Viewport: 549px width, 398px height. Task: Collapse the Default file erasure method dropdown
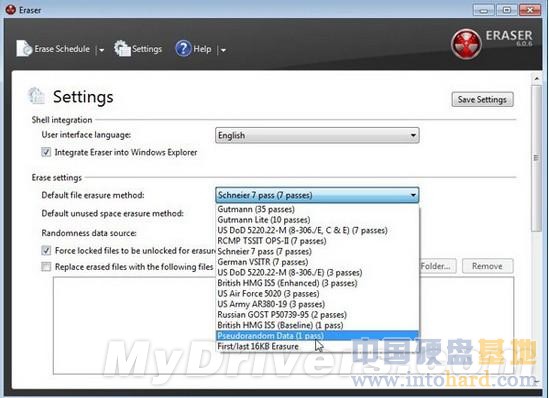click(x=317, y=195)
